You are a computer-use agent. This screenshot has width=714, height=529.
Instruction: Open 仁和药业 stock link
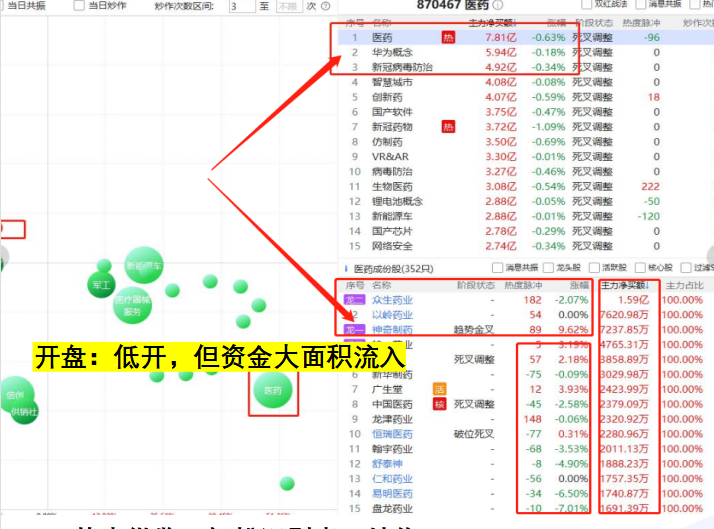pyautogui.click(x=392, y=478)
